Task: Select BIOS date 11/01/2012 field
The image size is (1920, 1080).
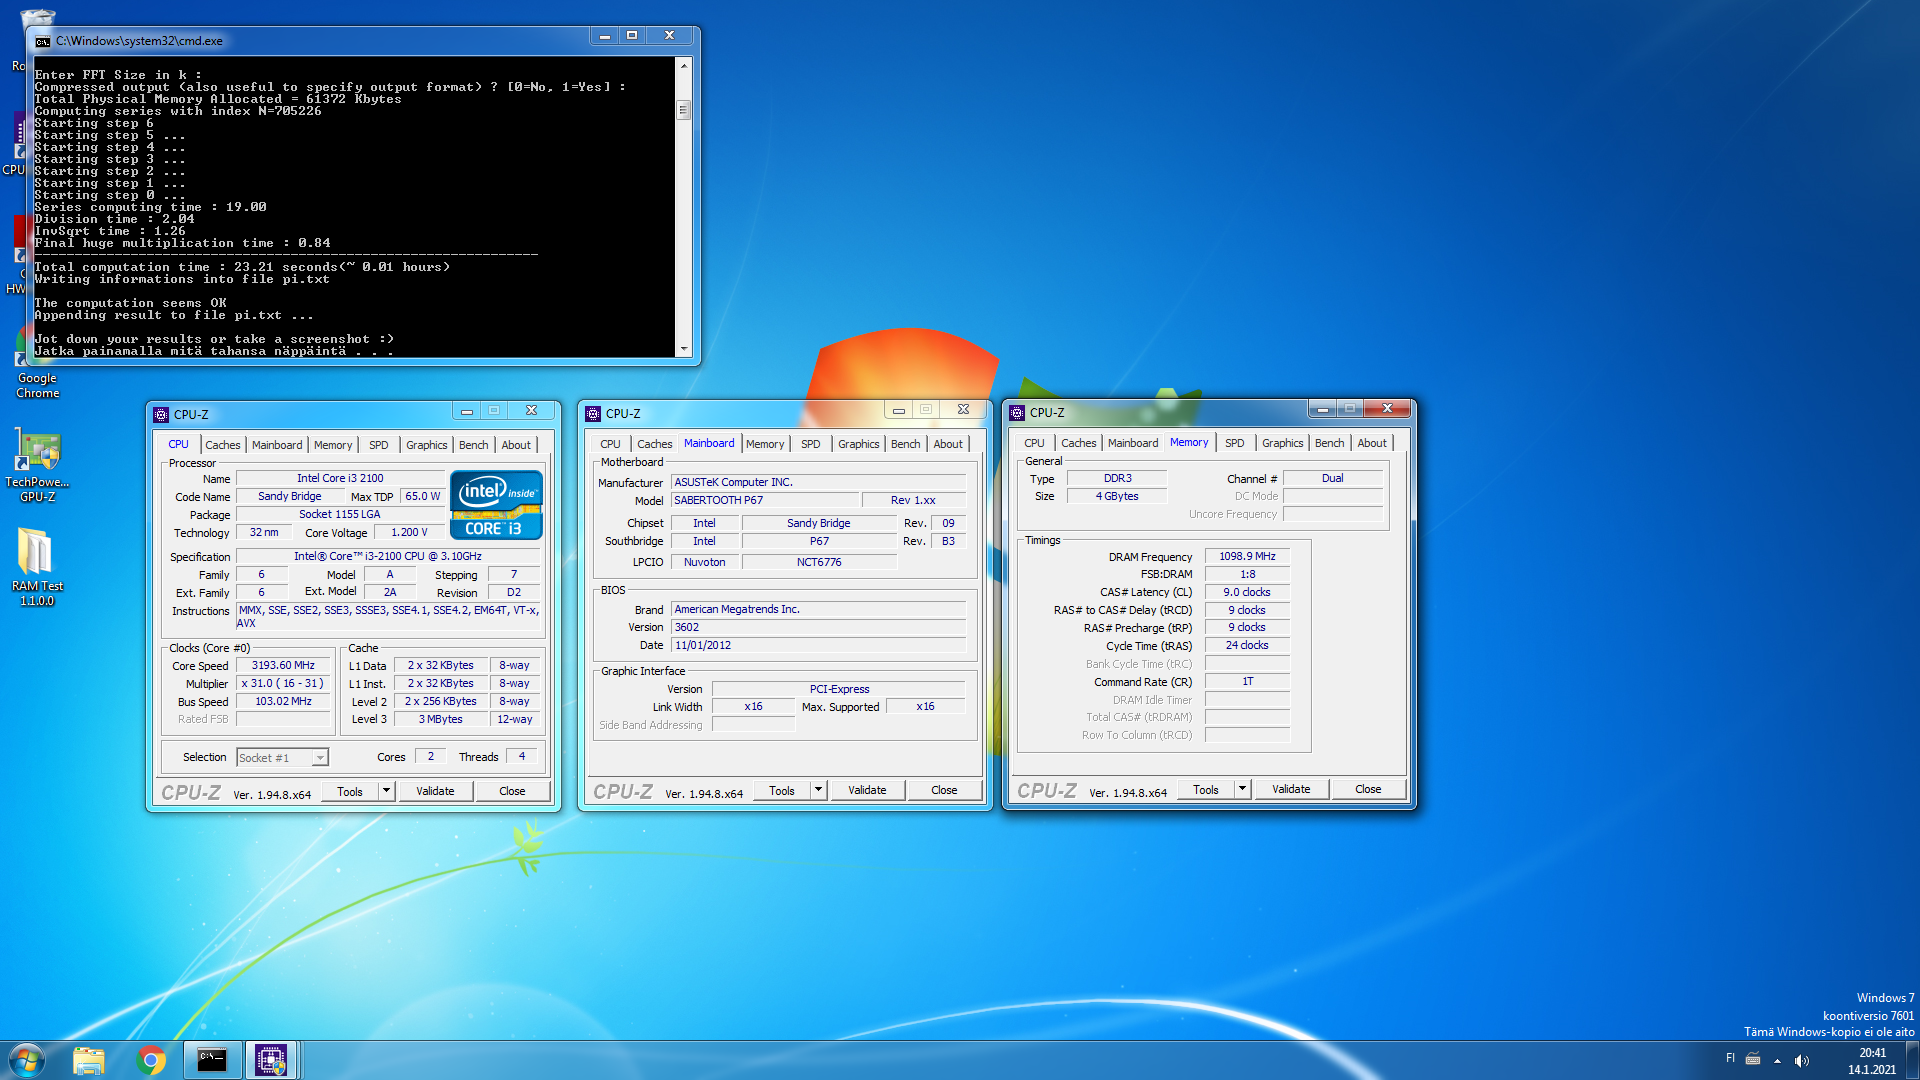Action: 818,646
